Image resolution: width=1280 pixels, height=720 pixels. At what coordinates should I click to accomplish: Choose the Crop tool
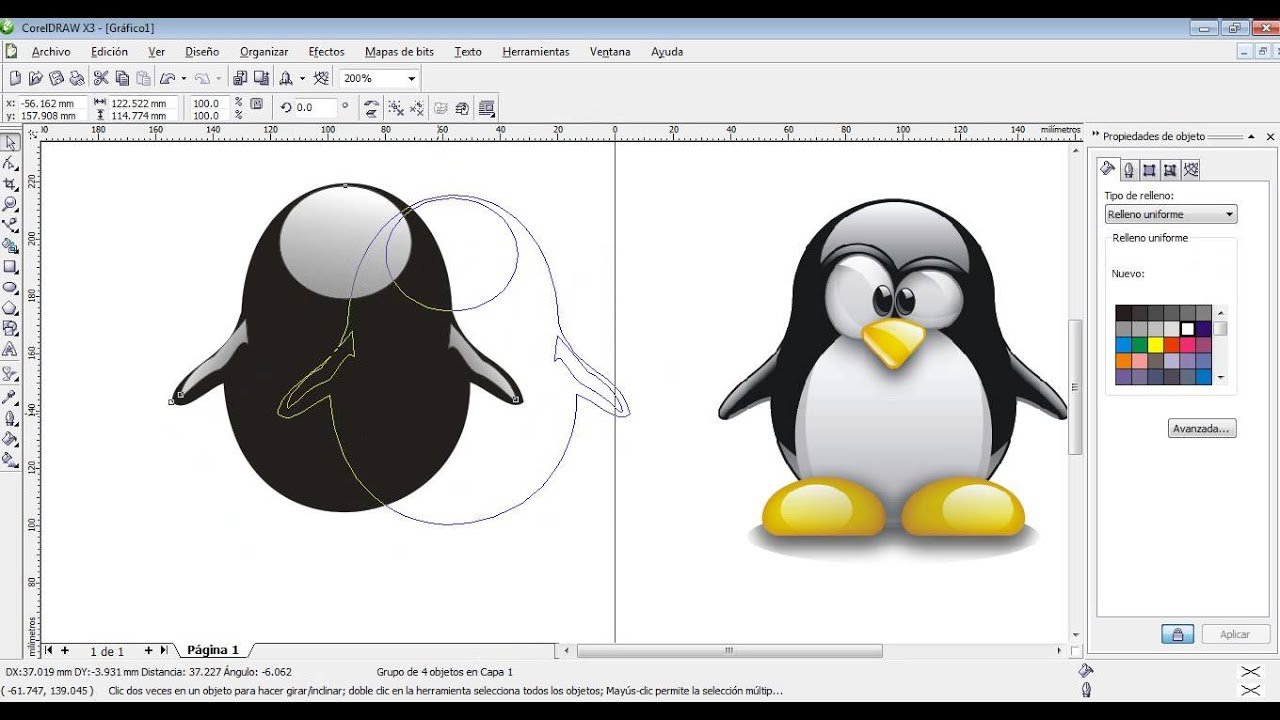coord(11,184)
